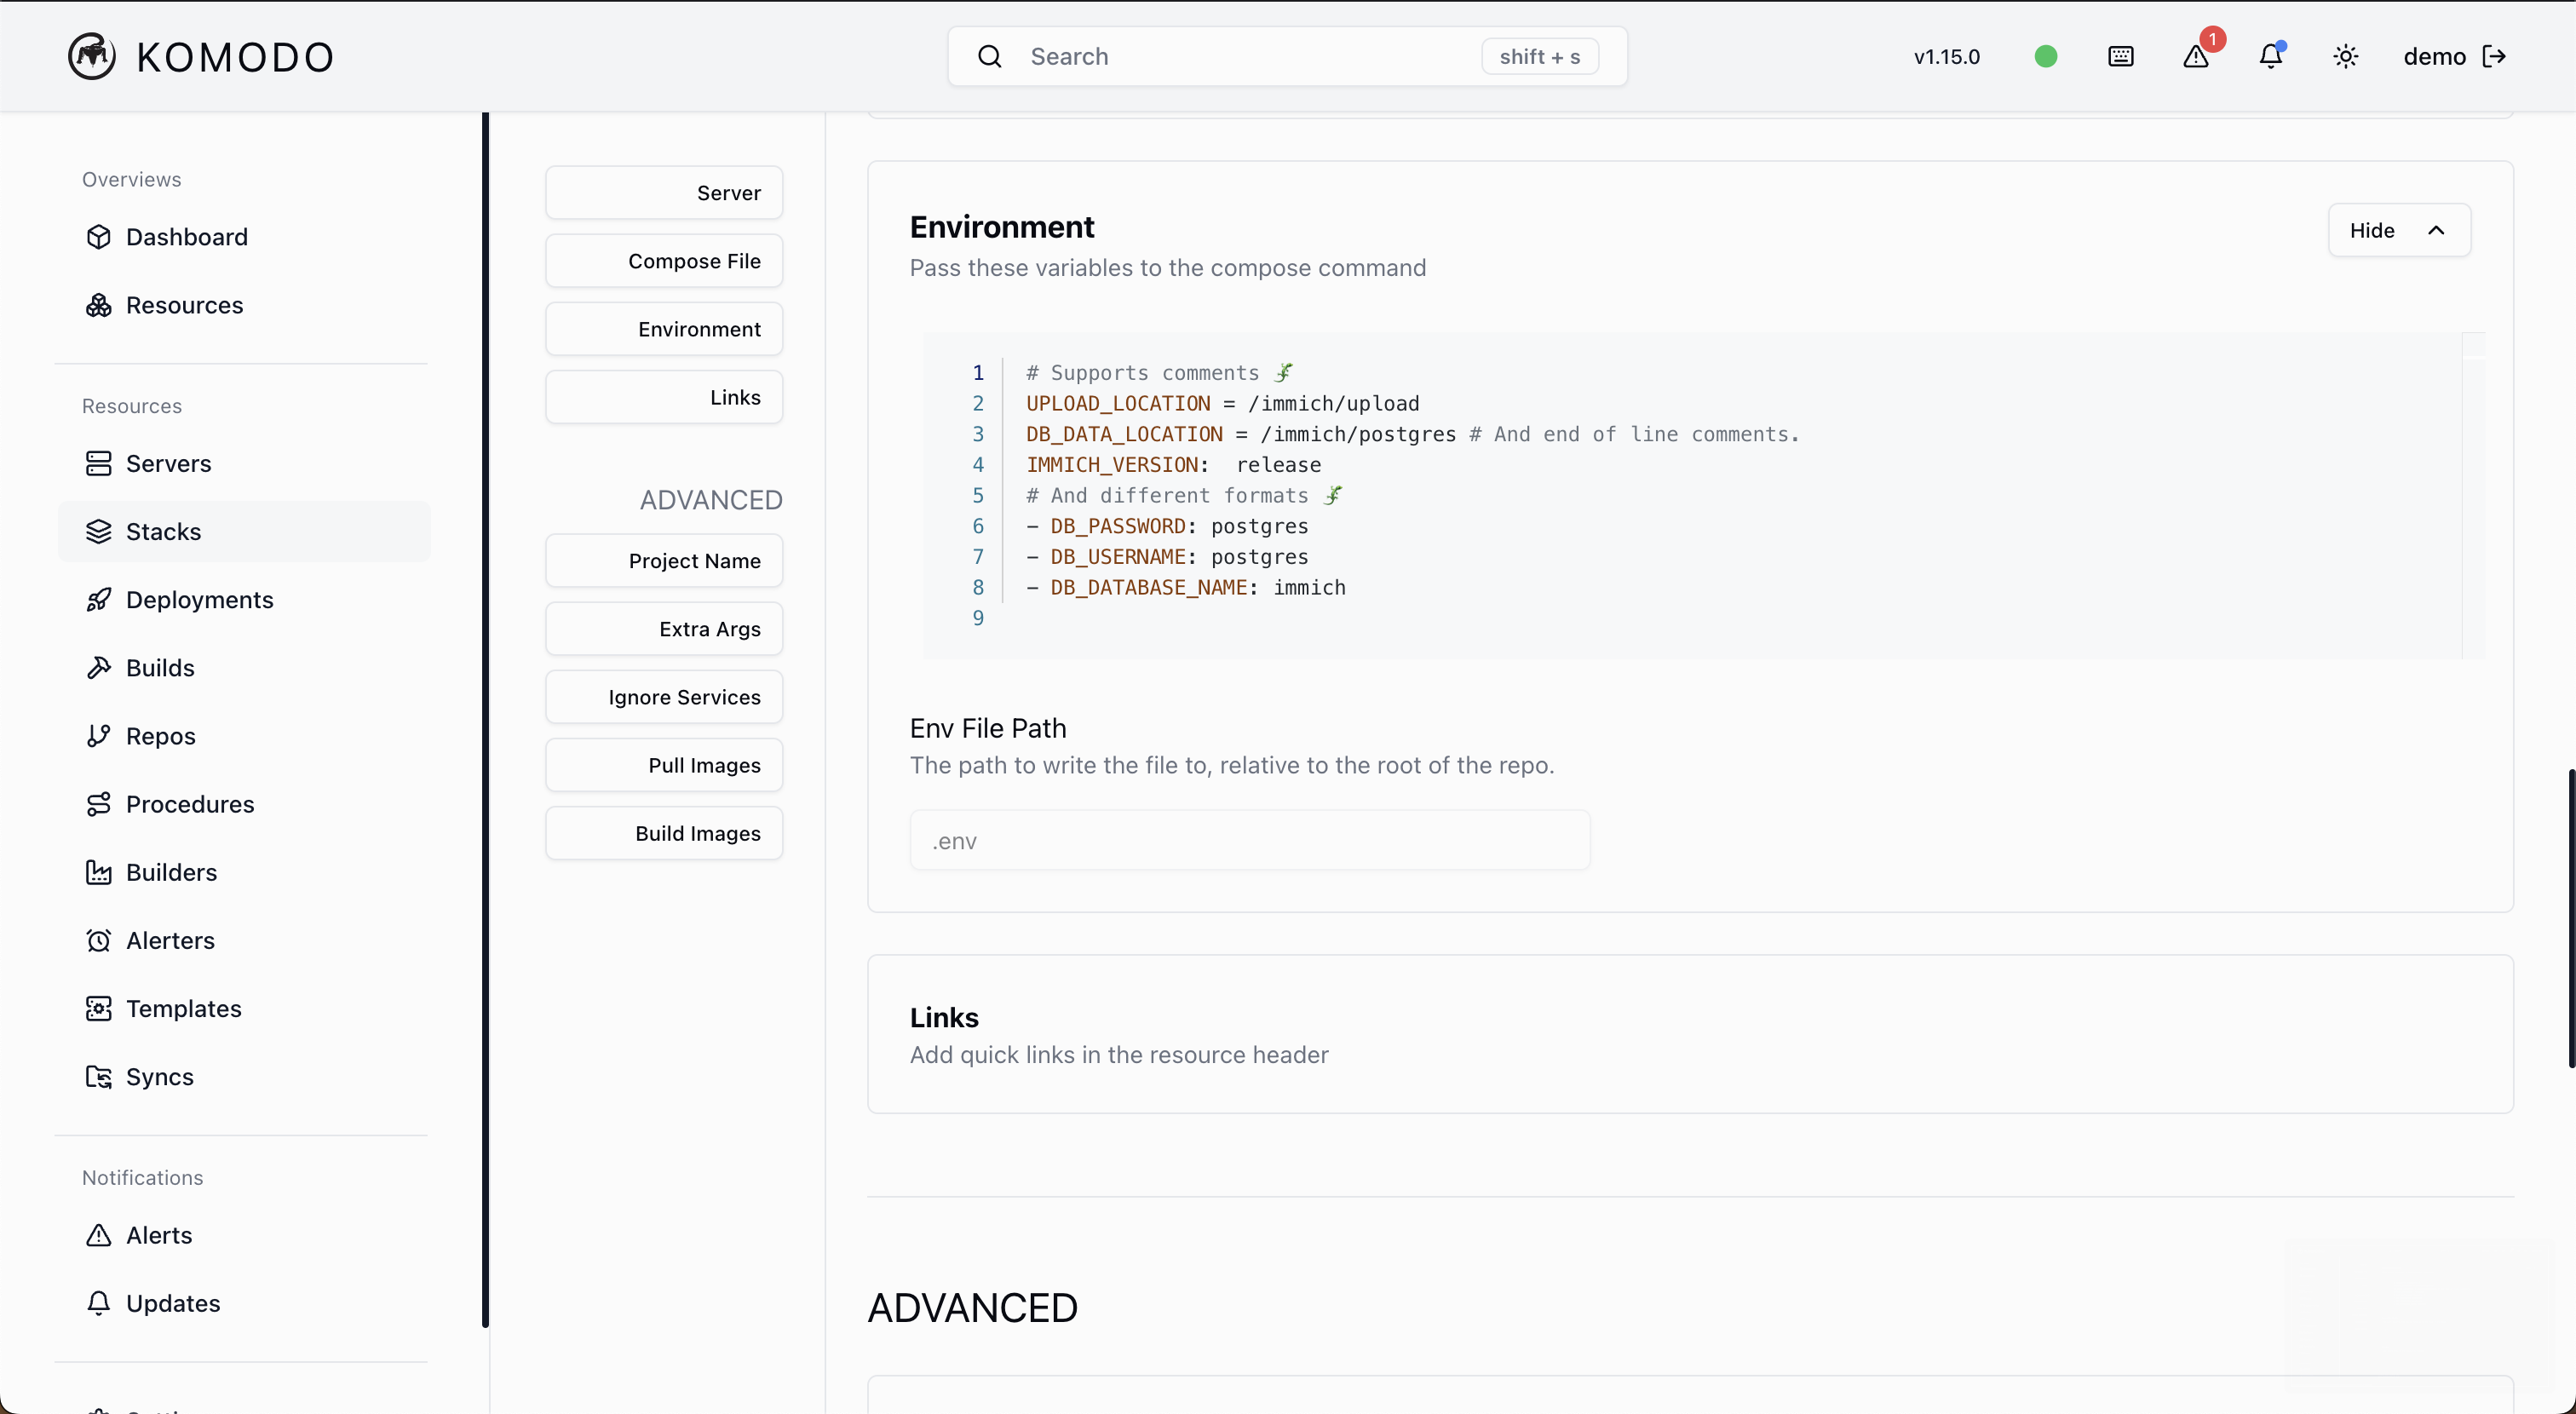Click the green connection status indicator
Screen dimensions: 2576x1414
(x=2045, y=57)
